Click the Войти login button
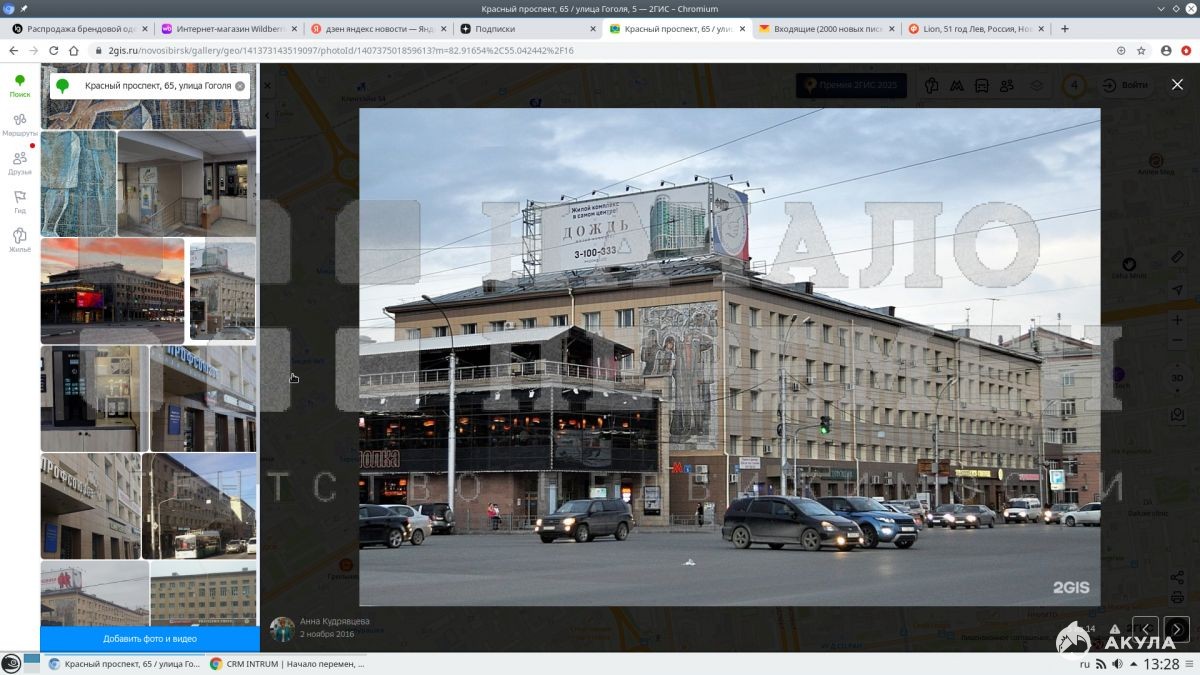 (1125, 85)
